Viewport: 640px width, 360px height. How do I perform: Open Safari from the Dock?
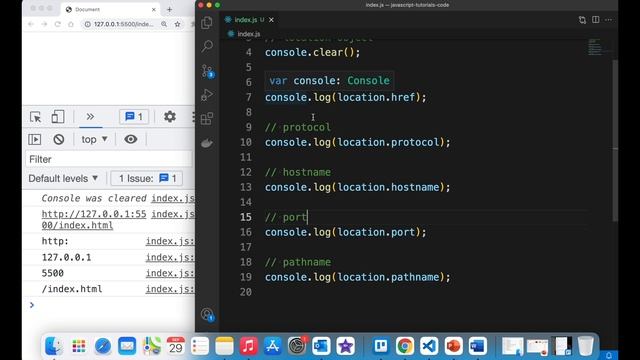pyautogui.click(x=103, y=346)
